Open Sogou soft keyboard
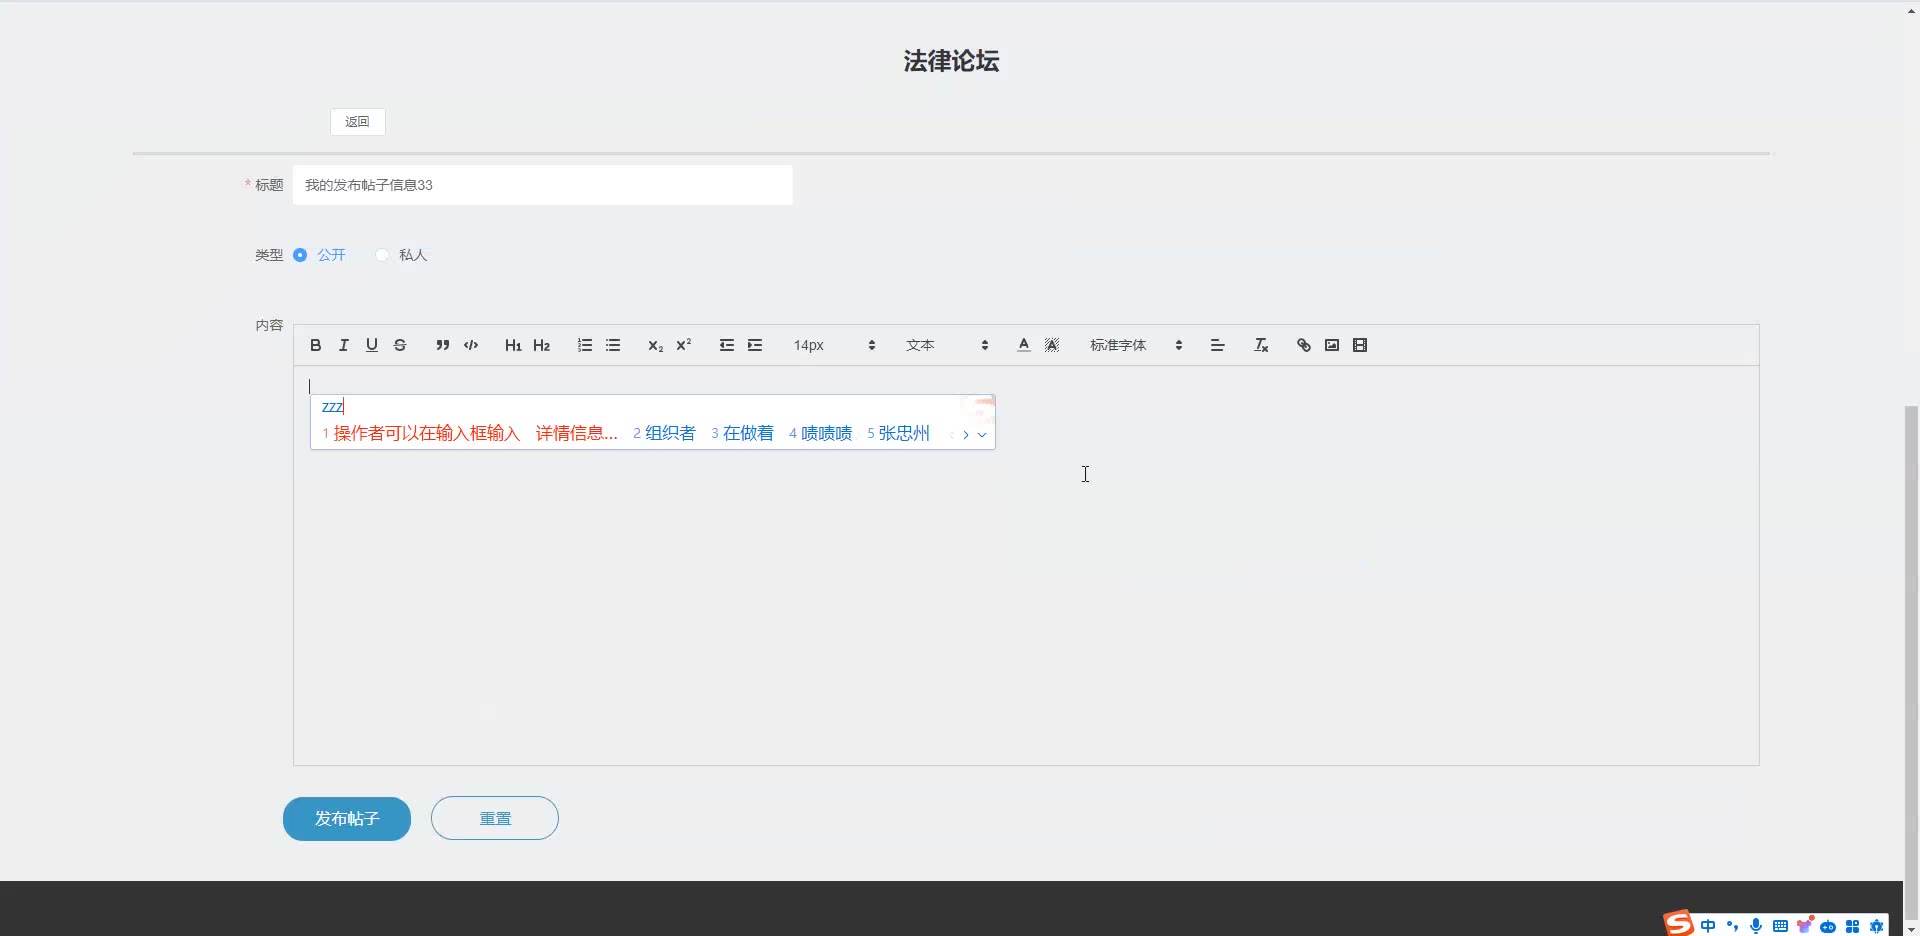1920x936 pixels. pos(1780,926)
